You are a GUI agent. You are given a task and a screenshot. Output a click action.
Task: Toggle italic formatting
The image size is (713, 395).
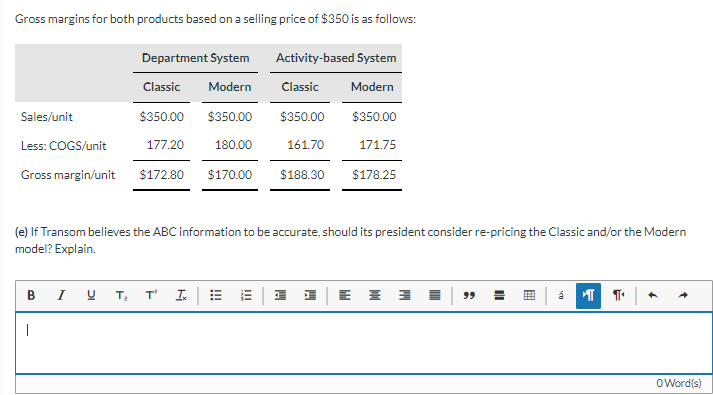(x=61, y=295)
